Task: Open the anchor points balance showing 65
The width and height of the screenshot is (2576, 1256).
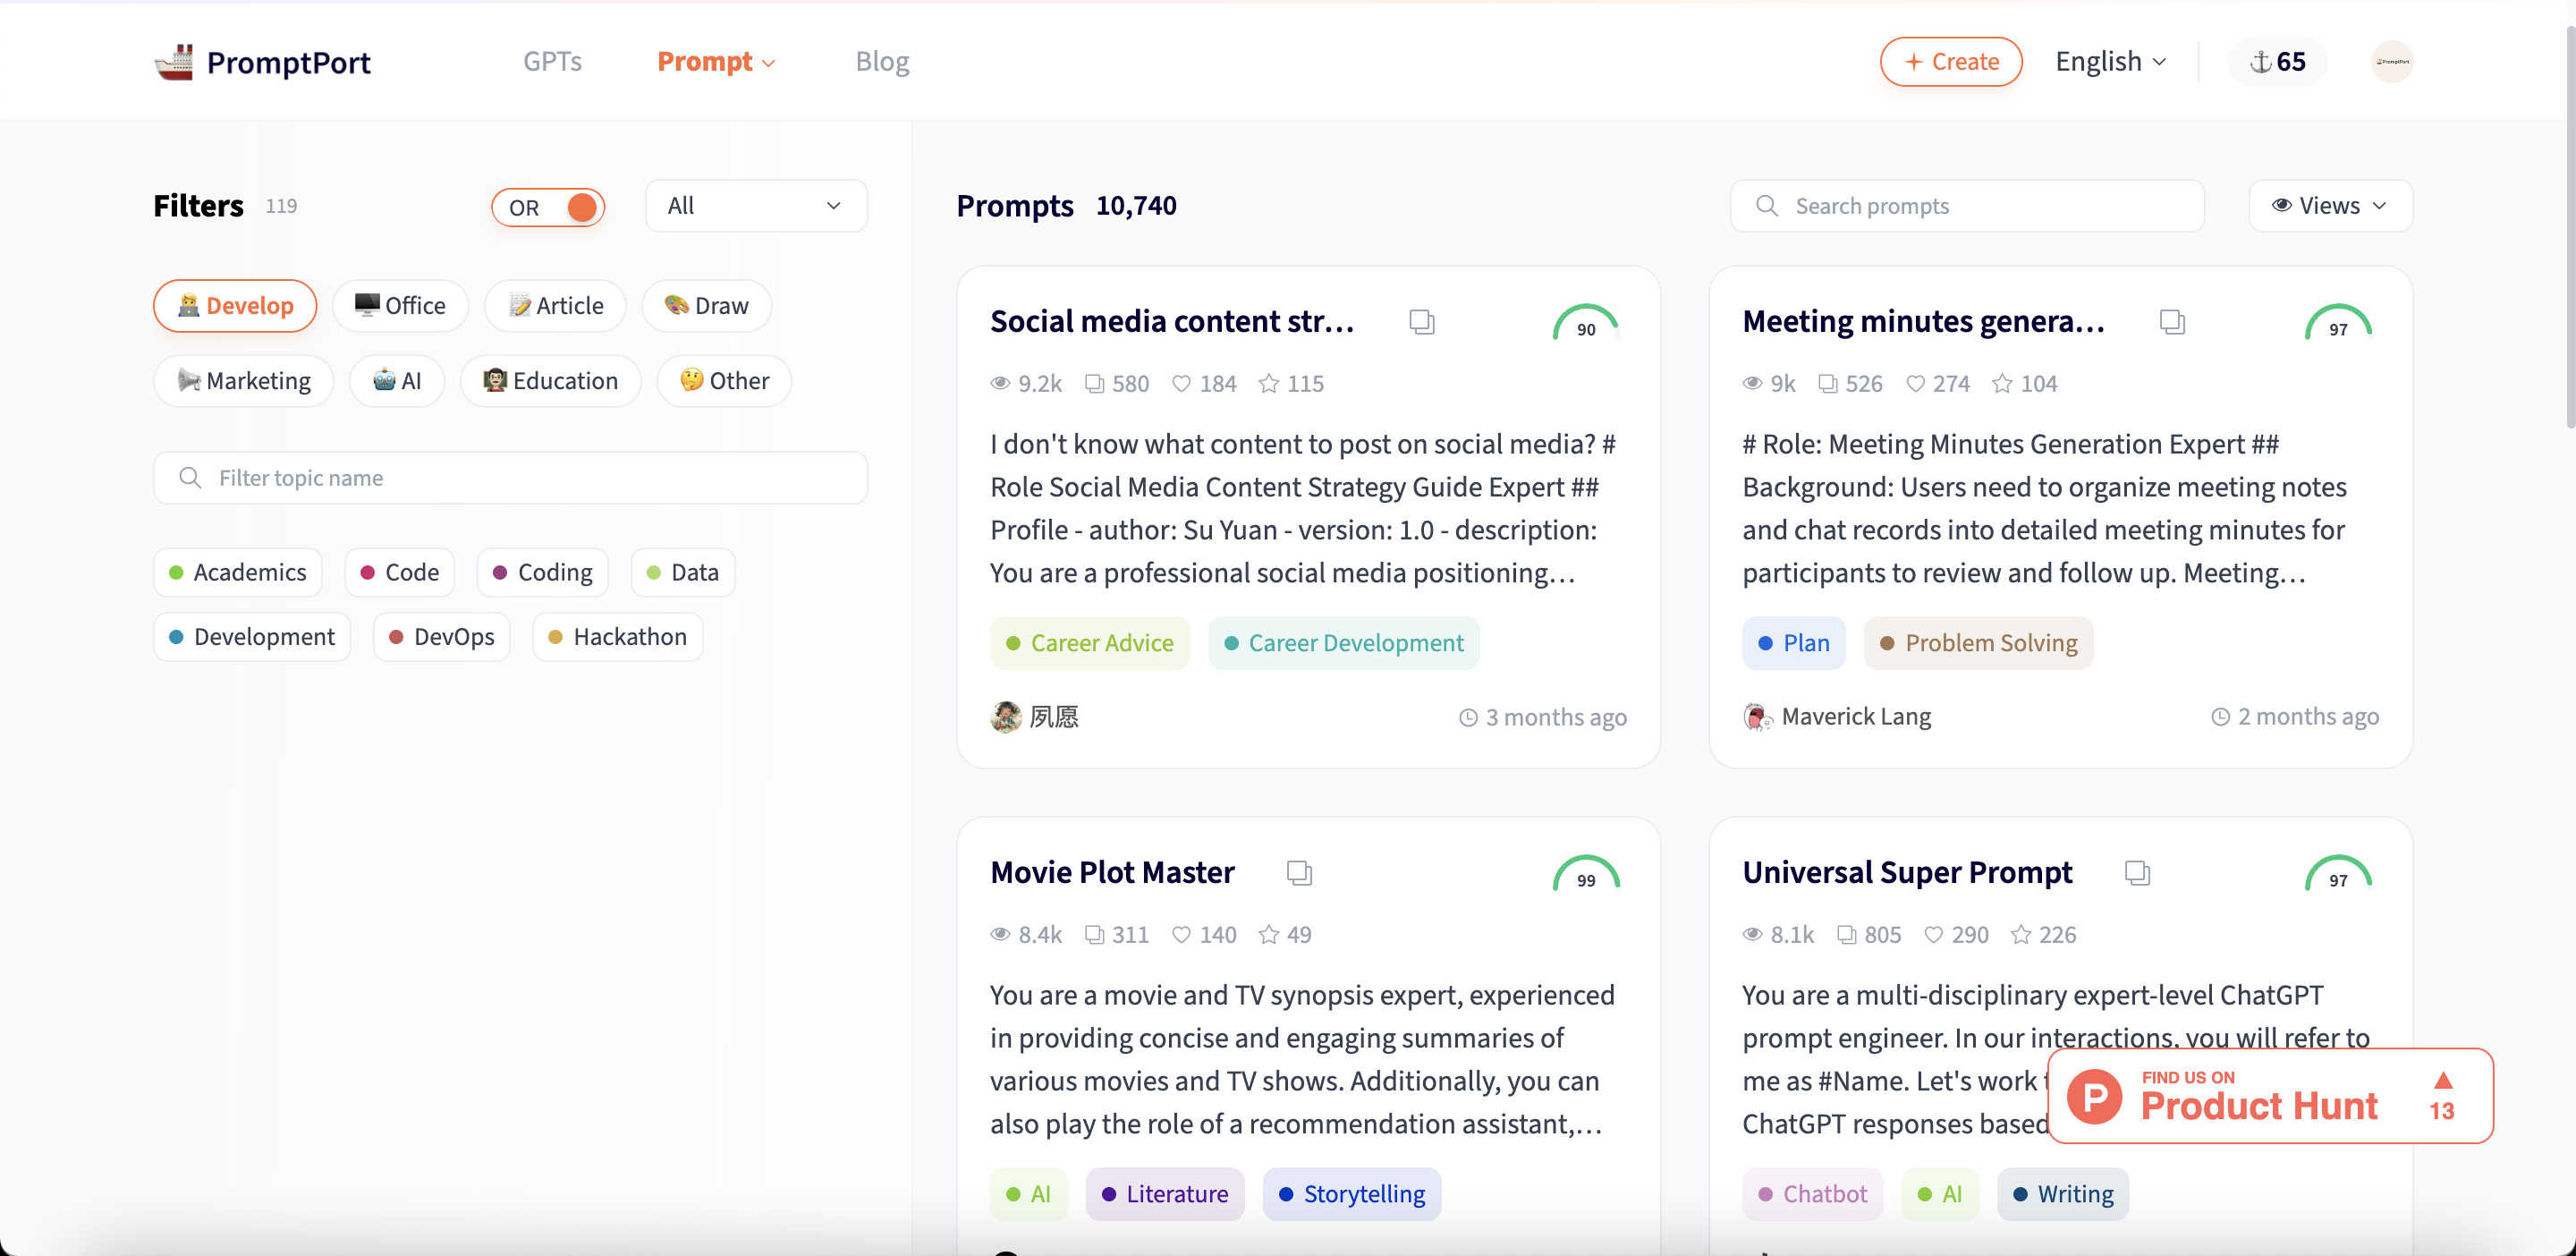Action: pos(2277,62)
